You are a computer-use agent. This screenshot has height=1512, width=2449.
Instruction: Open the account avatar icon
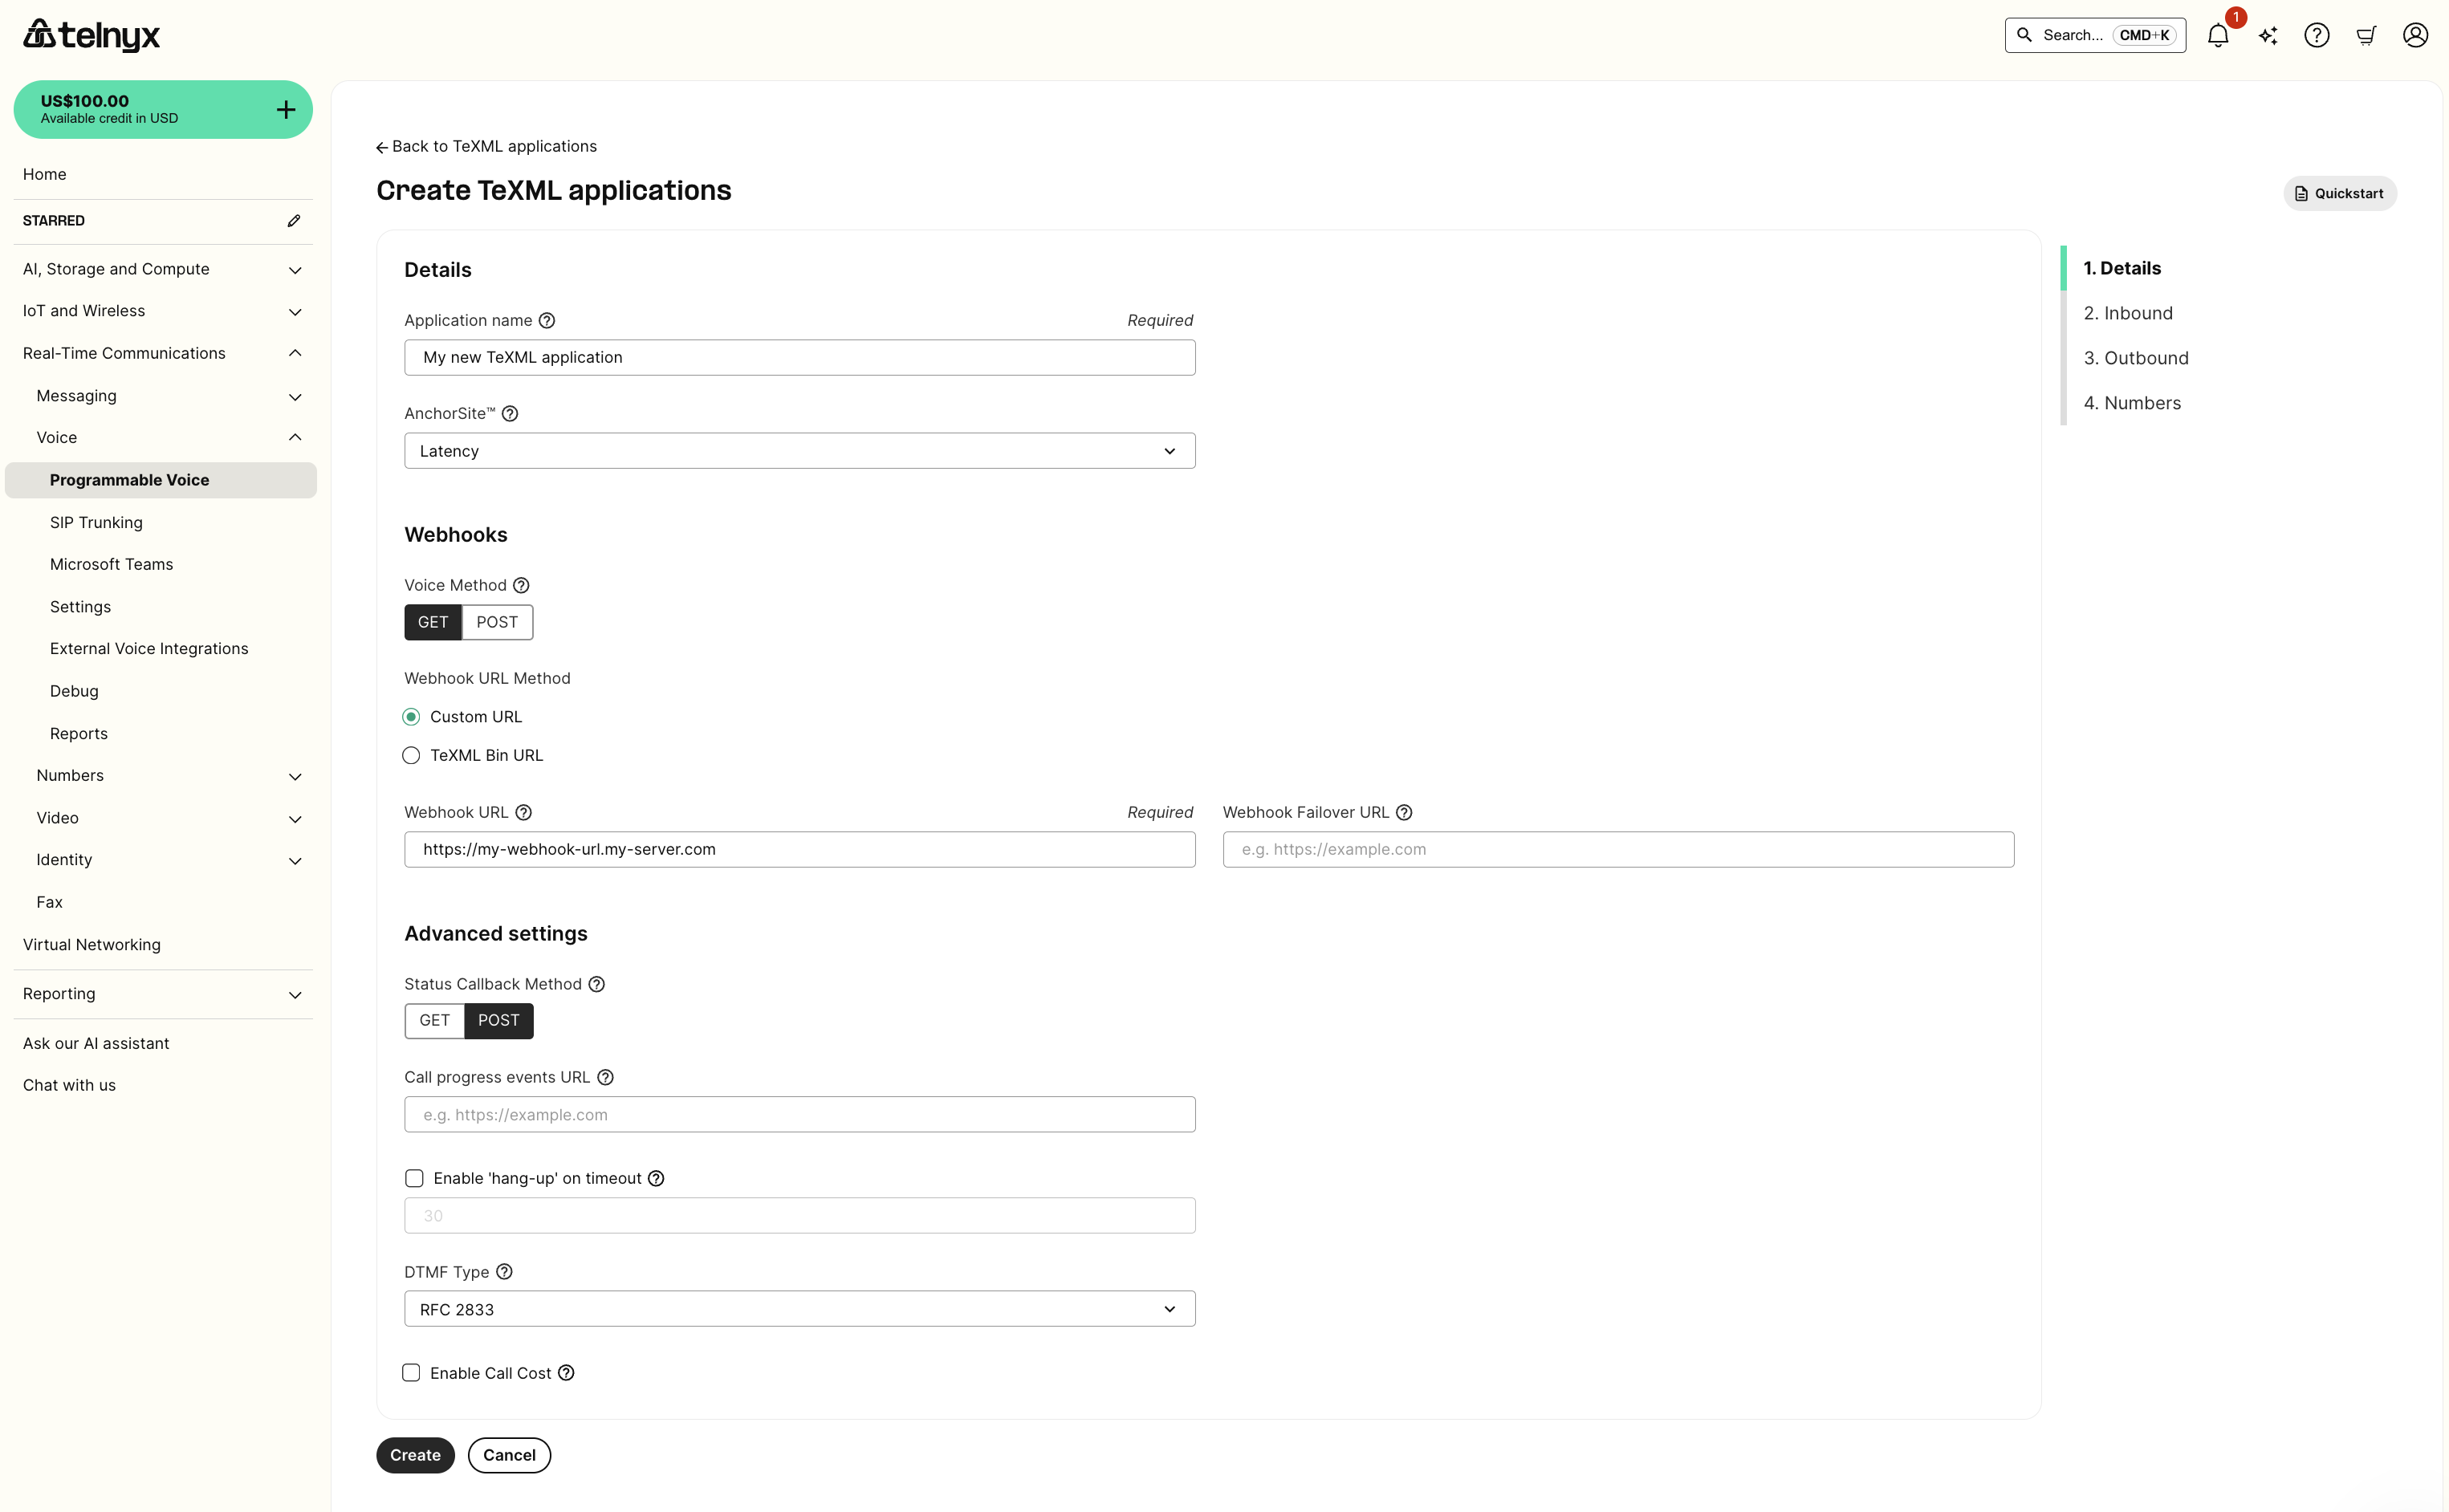(2414, 35)
